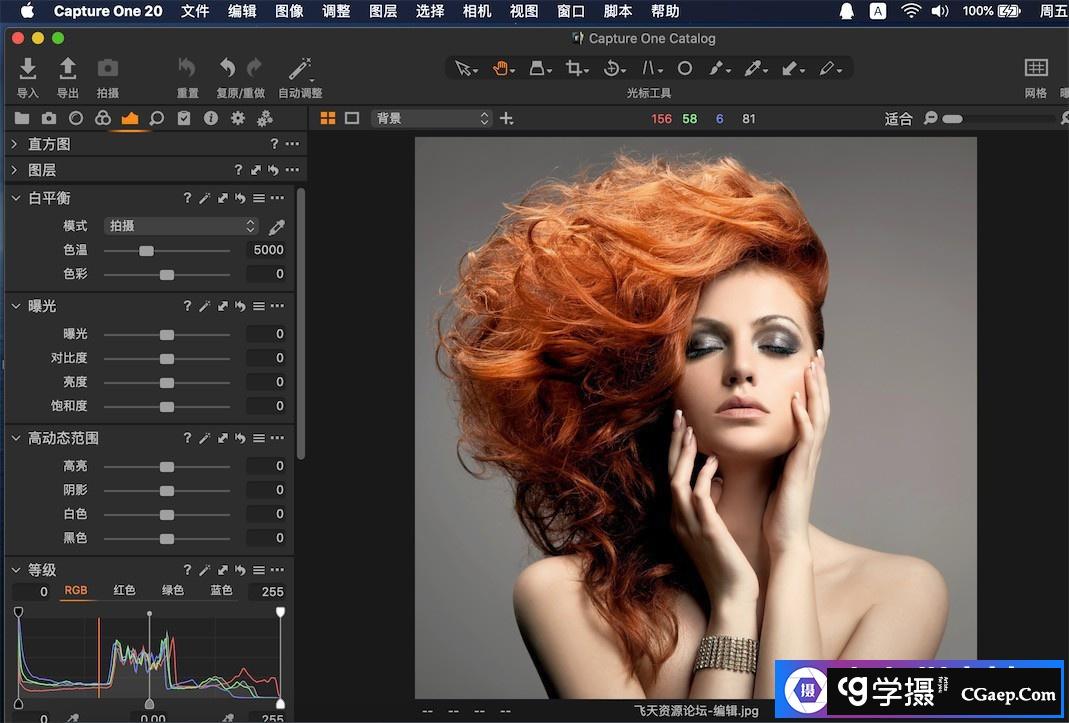
Task: Pick the white balance eyedropper in 白平衡 panel
Action: point(277,227)
